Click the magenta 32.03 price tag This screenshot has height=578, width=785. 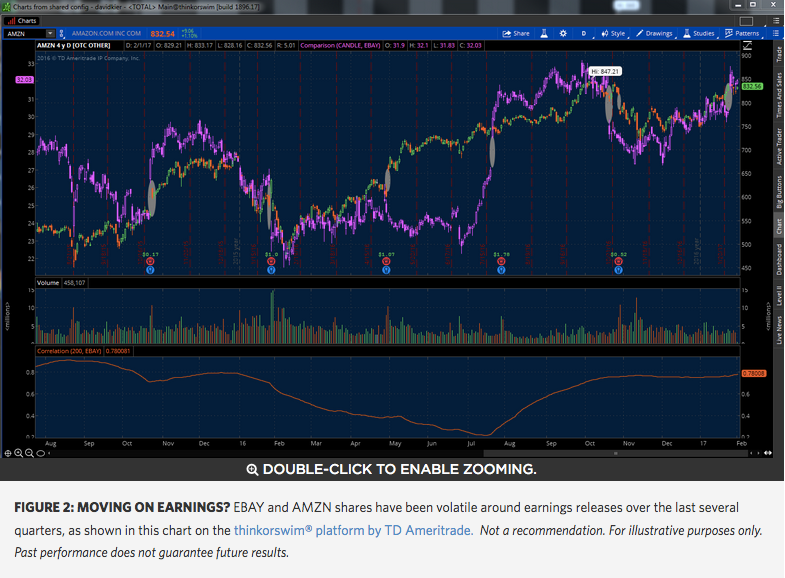click(x=24, y=80)
